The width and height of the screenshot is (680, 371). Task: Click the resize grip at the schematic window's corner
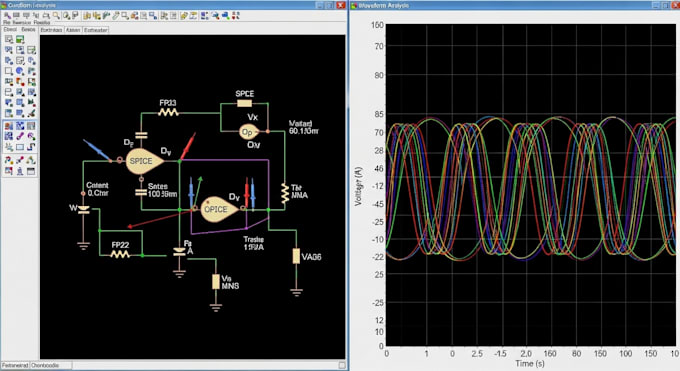point(342,365)
